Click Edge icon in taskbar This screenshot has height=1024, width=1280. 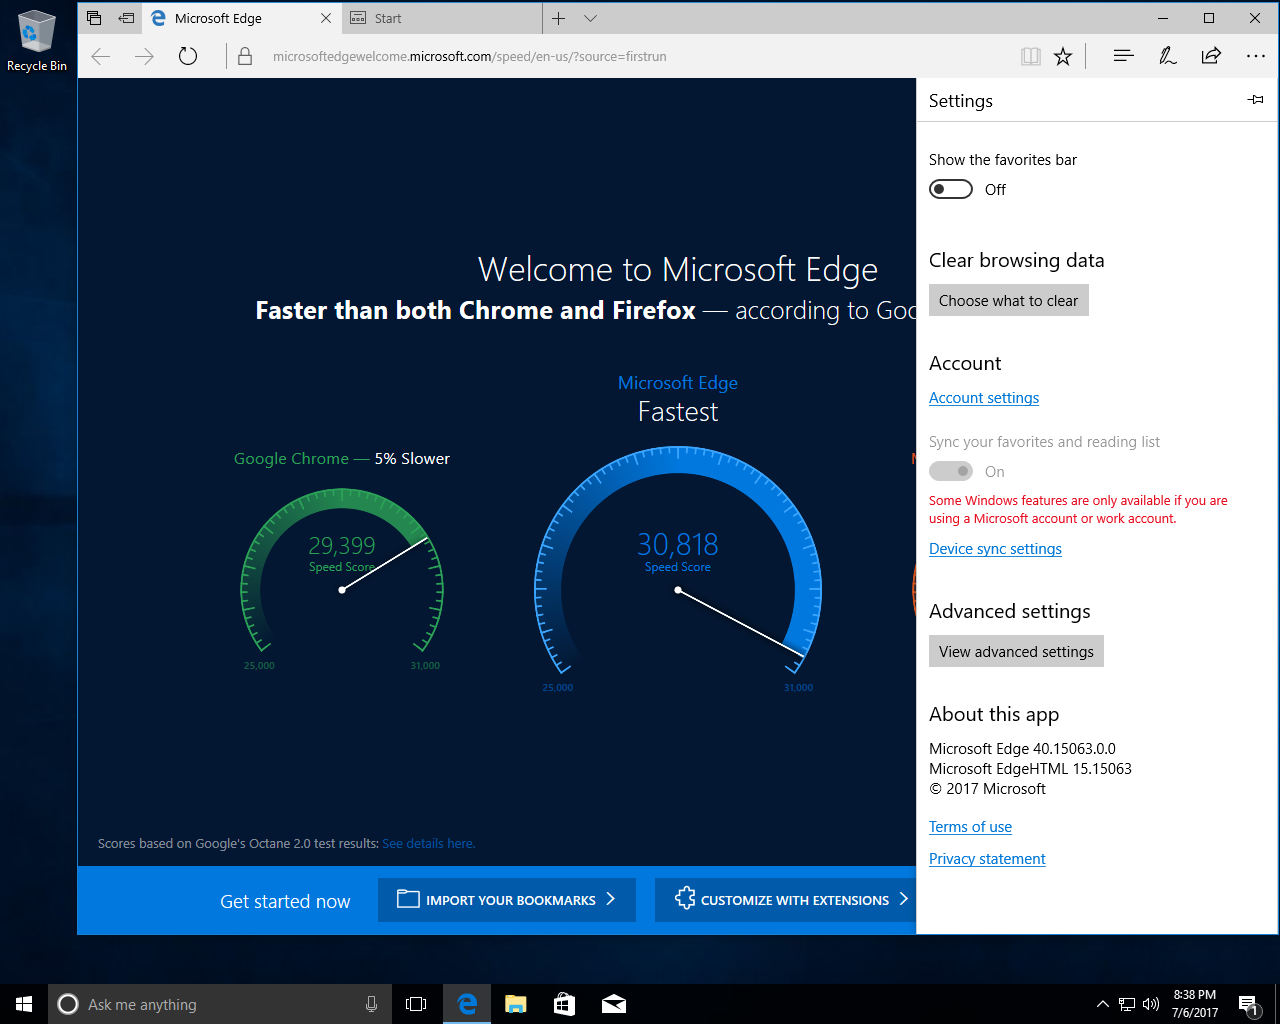tap(466, 1004)
